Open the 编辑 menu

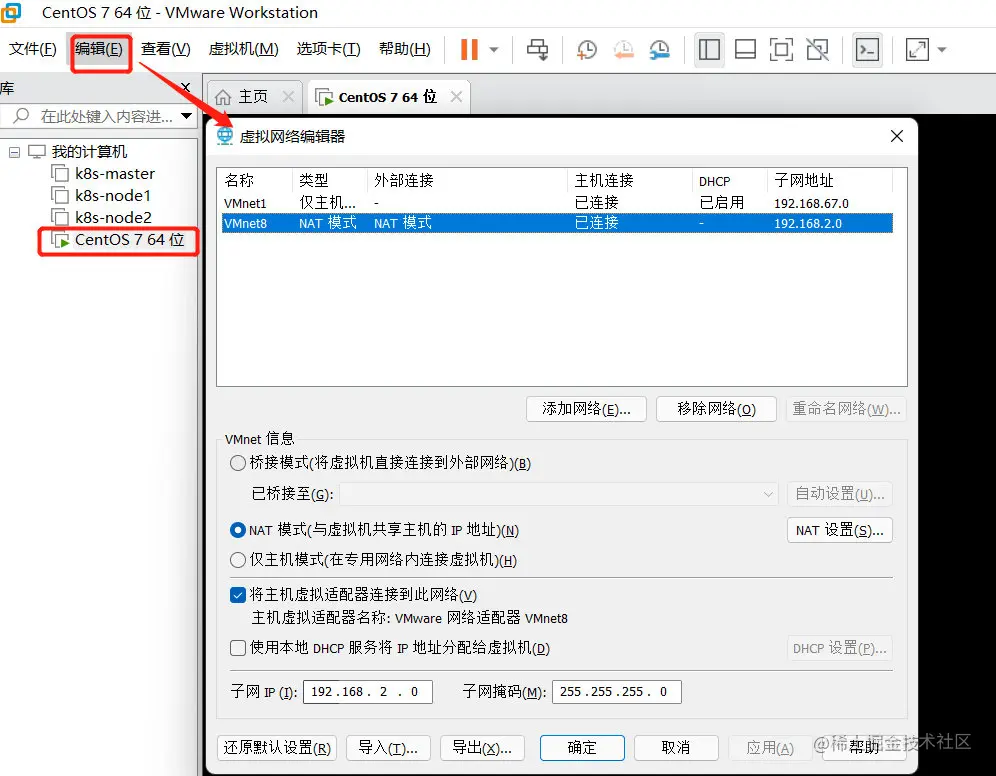(x=100, y=49)
